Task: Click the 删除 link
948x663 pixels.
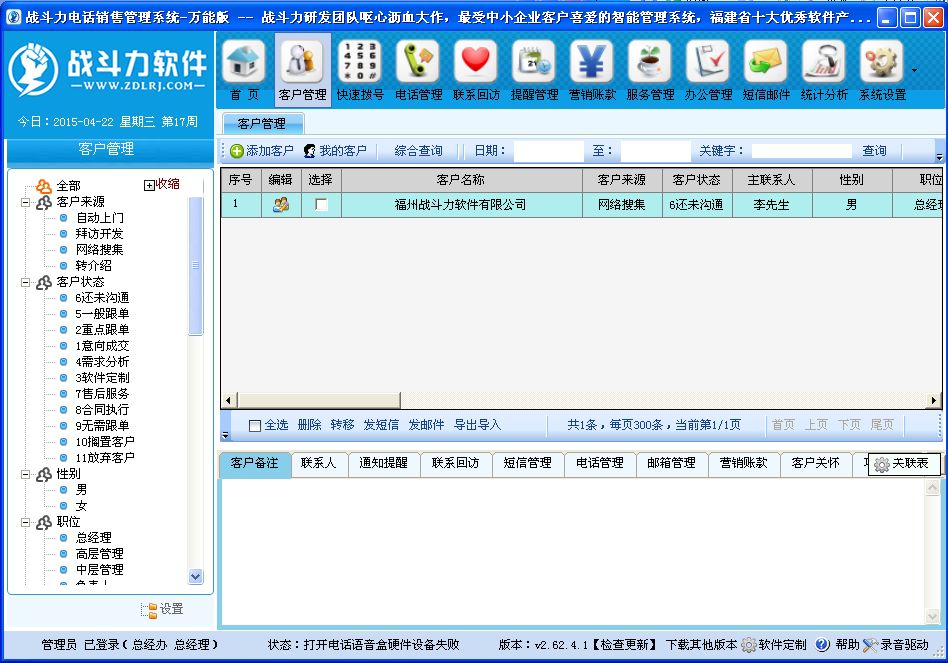Action: click(x=310, y=425)
